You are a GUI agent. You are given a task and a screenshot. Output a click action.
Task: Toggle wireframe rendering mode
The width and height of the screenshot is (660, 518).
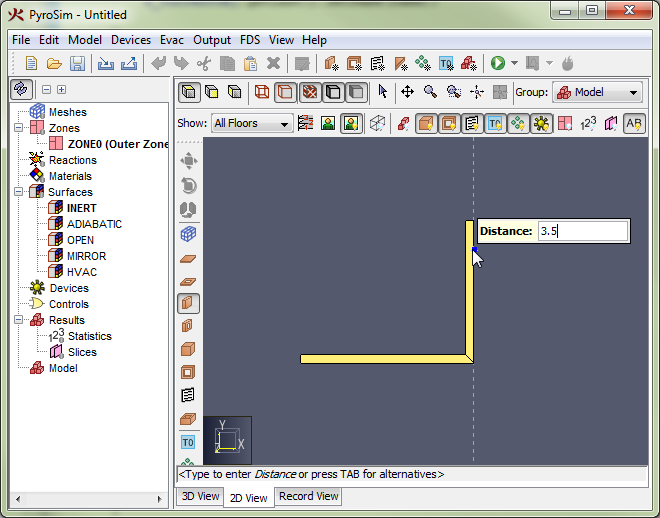[x=261, y=92]
